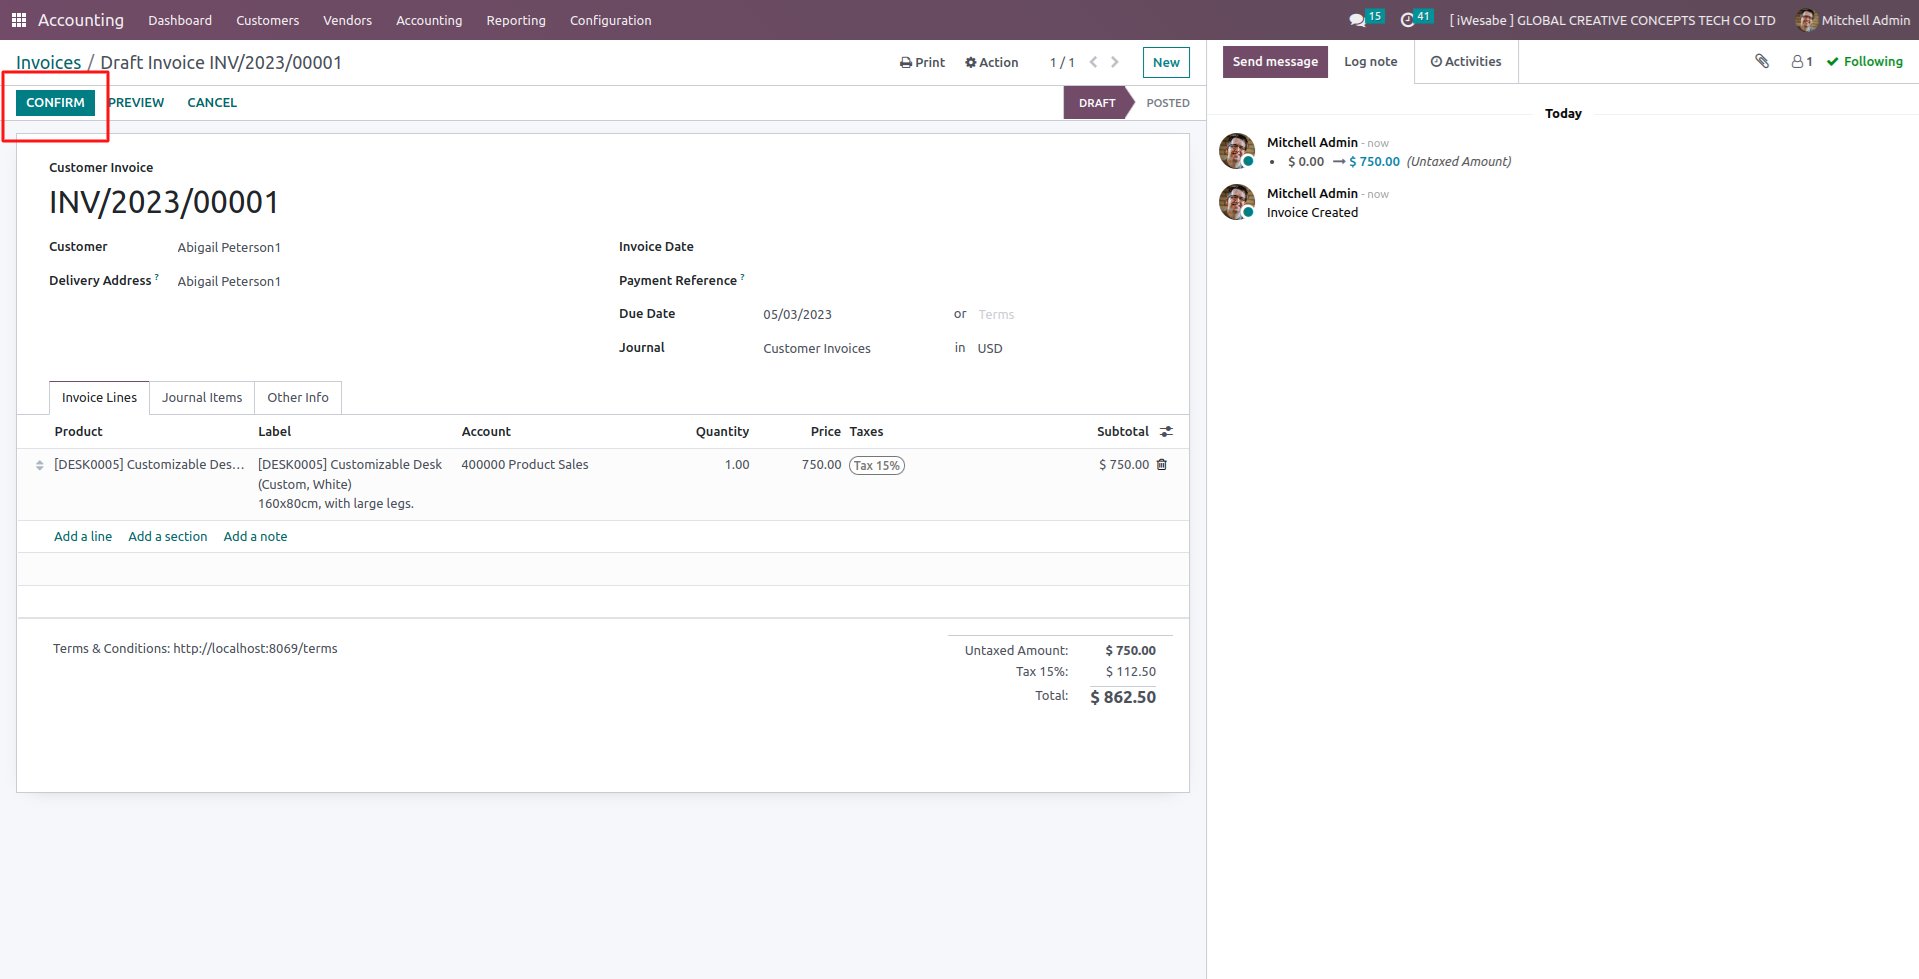Delete the invoice line with trash icon

(x=1162, y=465)
